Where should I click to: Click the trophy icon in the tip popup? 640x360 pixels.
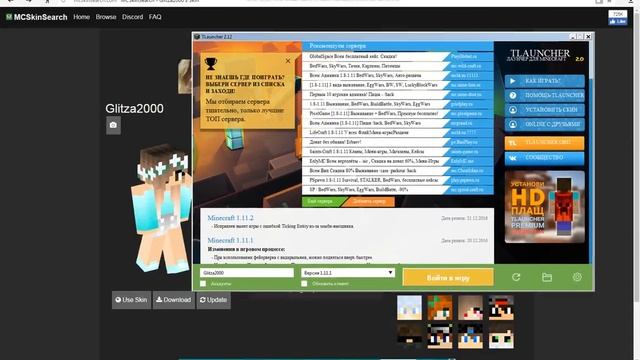coord(211,64)
